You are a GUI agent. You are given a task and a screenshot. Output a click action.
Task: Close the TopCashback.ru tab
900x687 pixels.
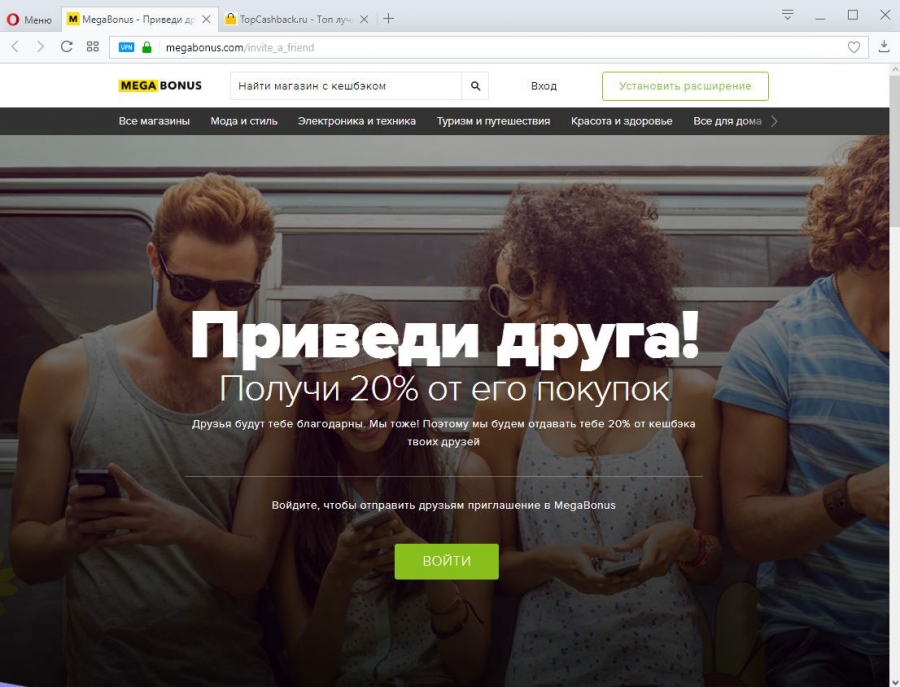[x=364, y=19]
